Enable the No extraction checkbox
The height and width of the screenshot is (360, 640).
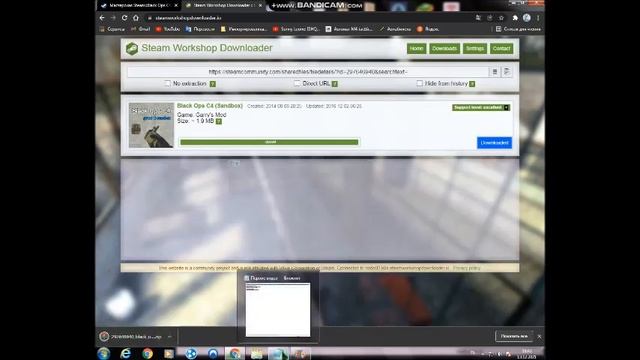click(167, 83)
